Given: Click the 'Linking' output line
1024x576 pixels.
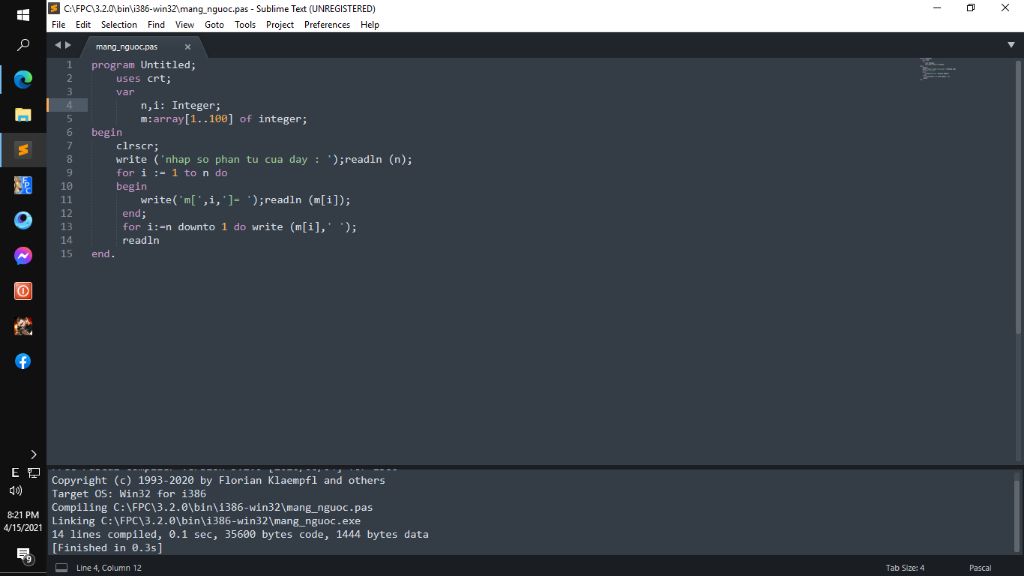Looking at the screenshot, I should point(206,520).
